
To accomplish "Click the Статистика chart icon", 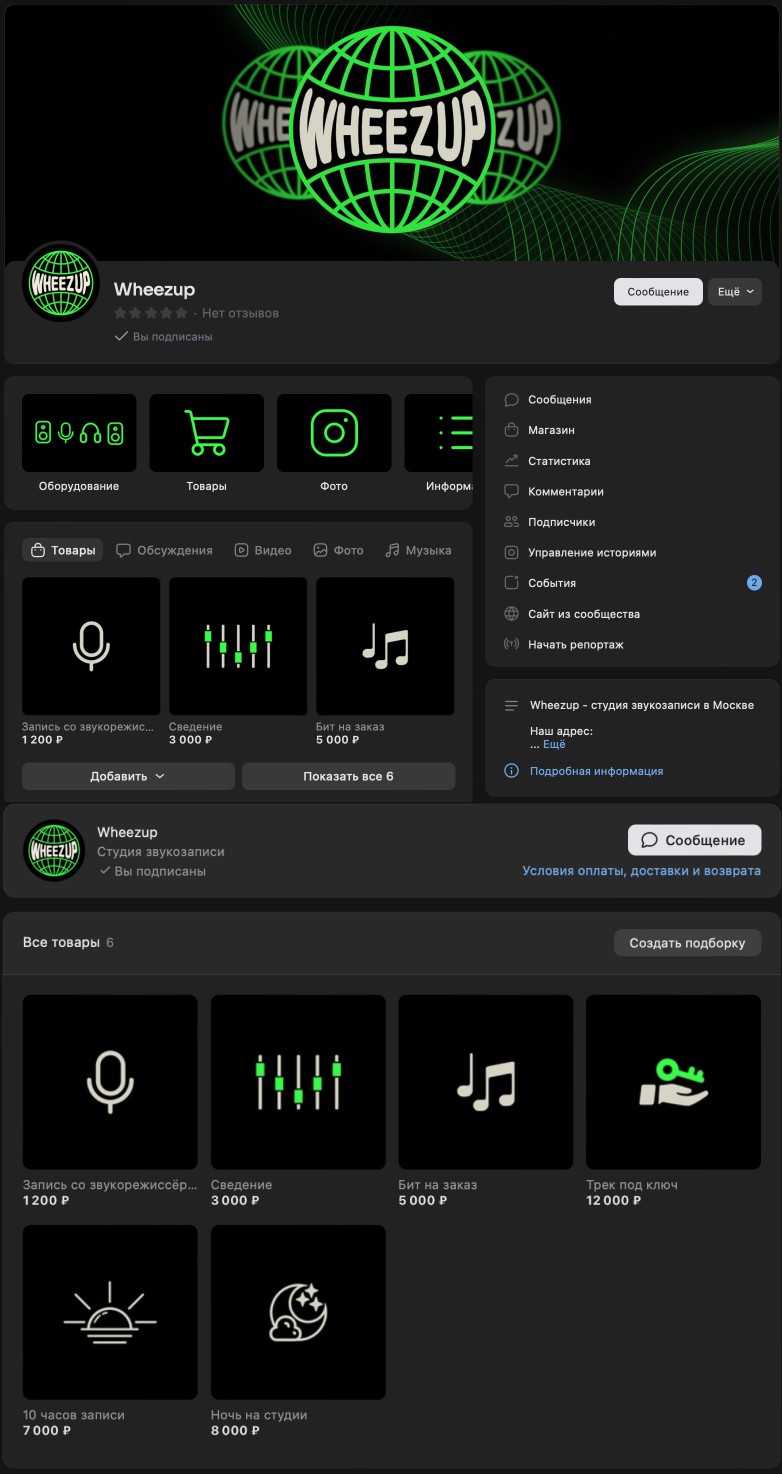I will tap(511, 461).
